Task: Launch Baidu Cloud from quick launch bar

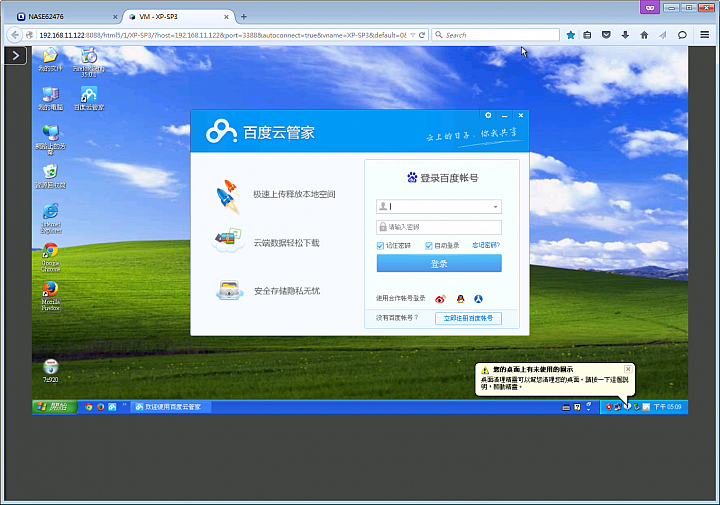Action: [112, 407]
